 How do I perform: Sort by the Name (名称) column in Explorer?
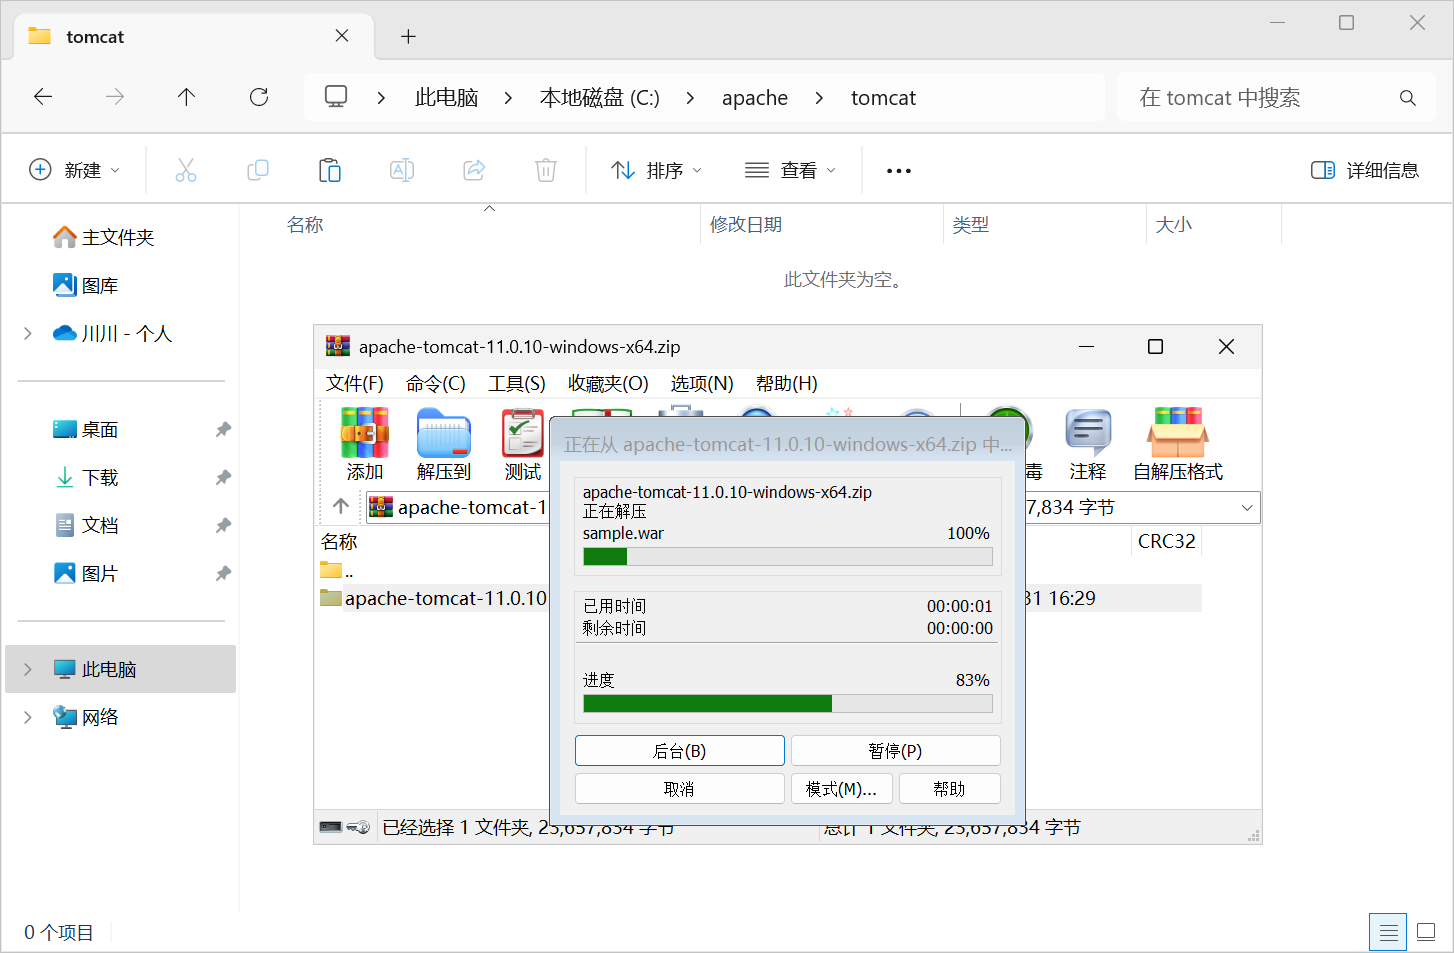tap(305, 225)
